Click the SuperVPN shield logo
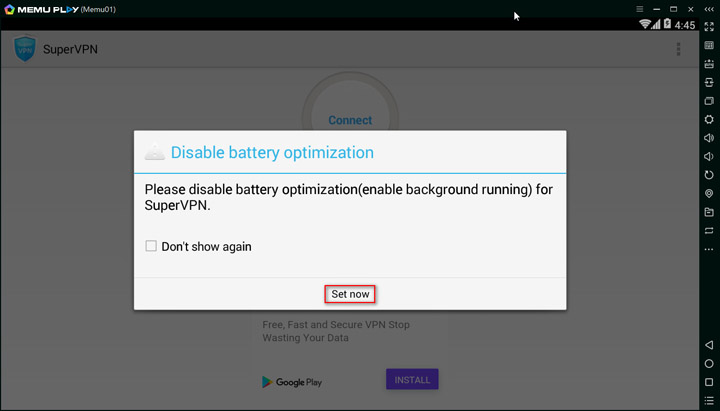Screen dimensions: 720x411 [x=25, y=49]
